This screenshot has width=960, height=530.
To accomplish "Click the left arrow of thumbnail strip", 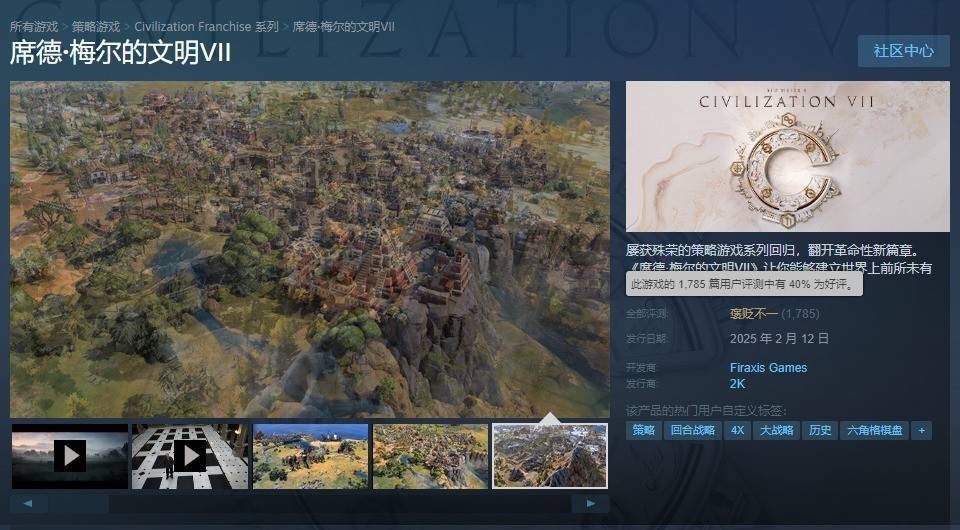I will (x=28, y=504).
